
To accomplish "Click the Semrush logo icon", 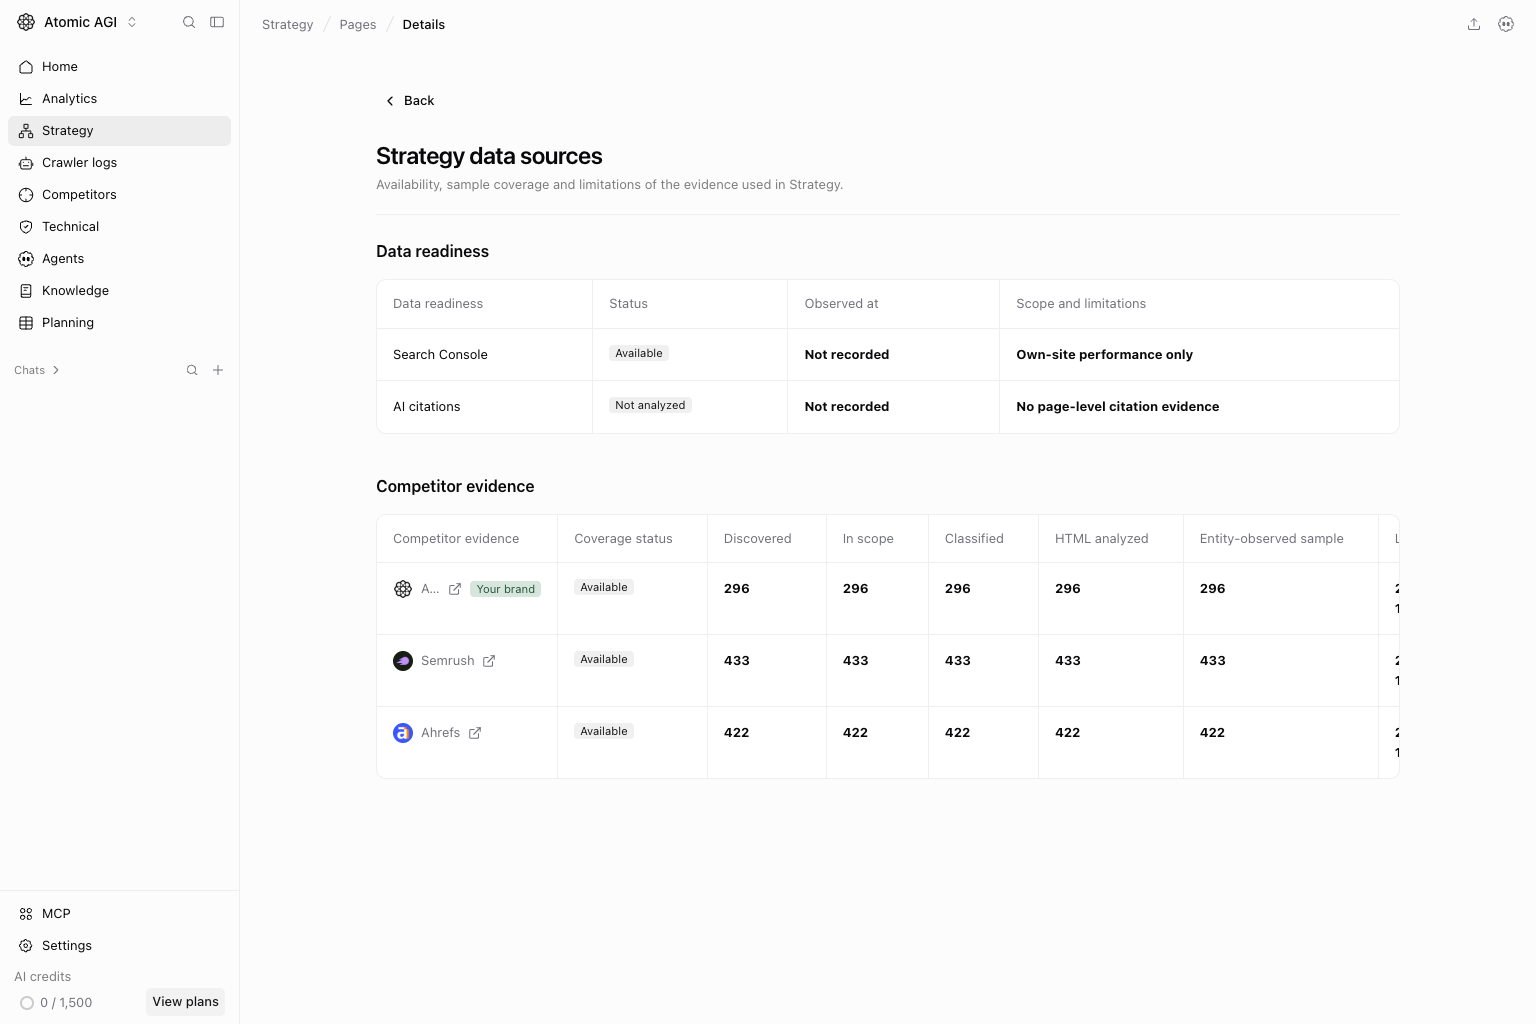I will tap(403, 661).
